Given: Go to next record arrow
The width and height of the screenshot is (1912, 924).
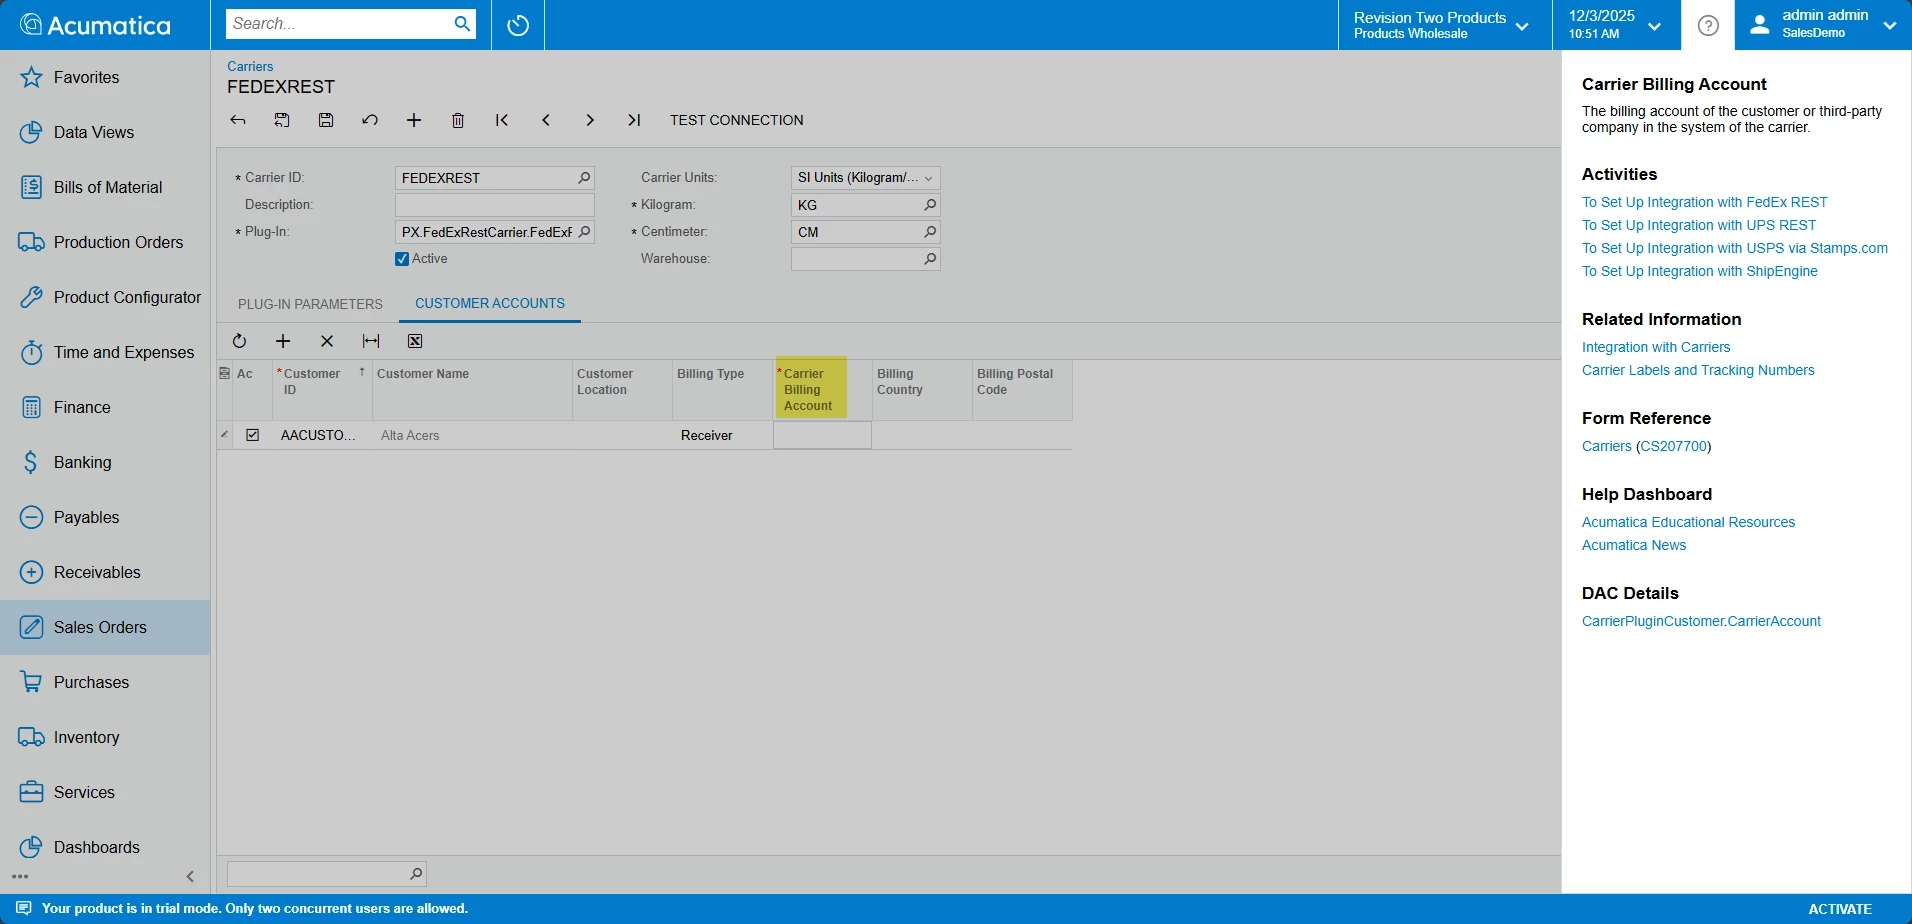Looking at the screenshot, I should click(590, 120).
